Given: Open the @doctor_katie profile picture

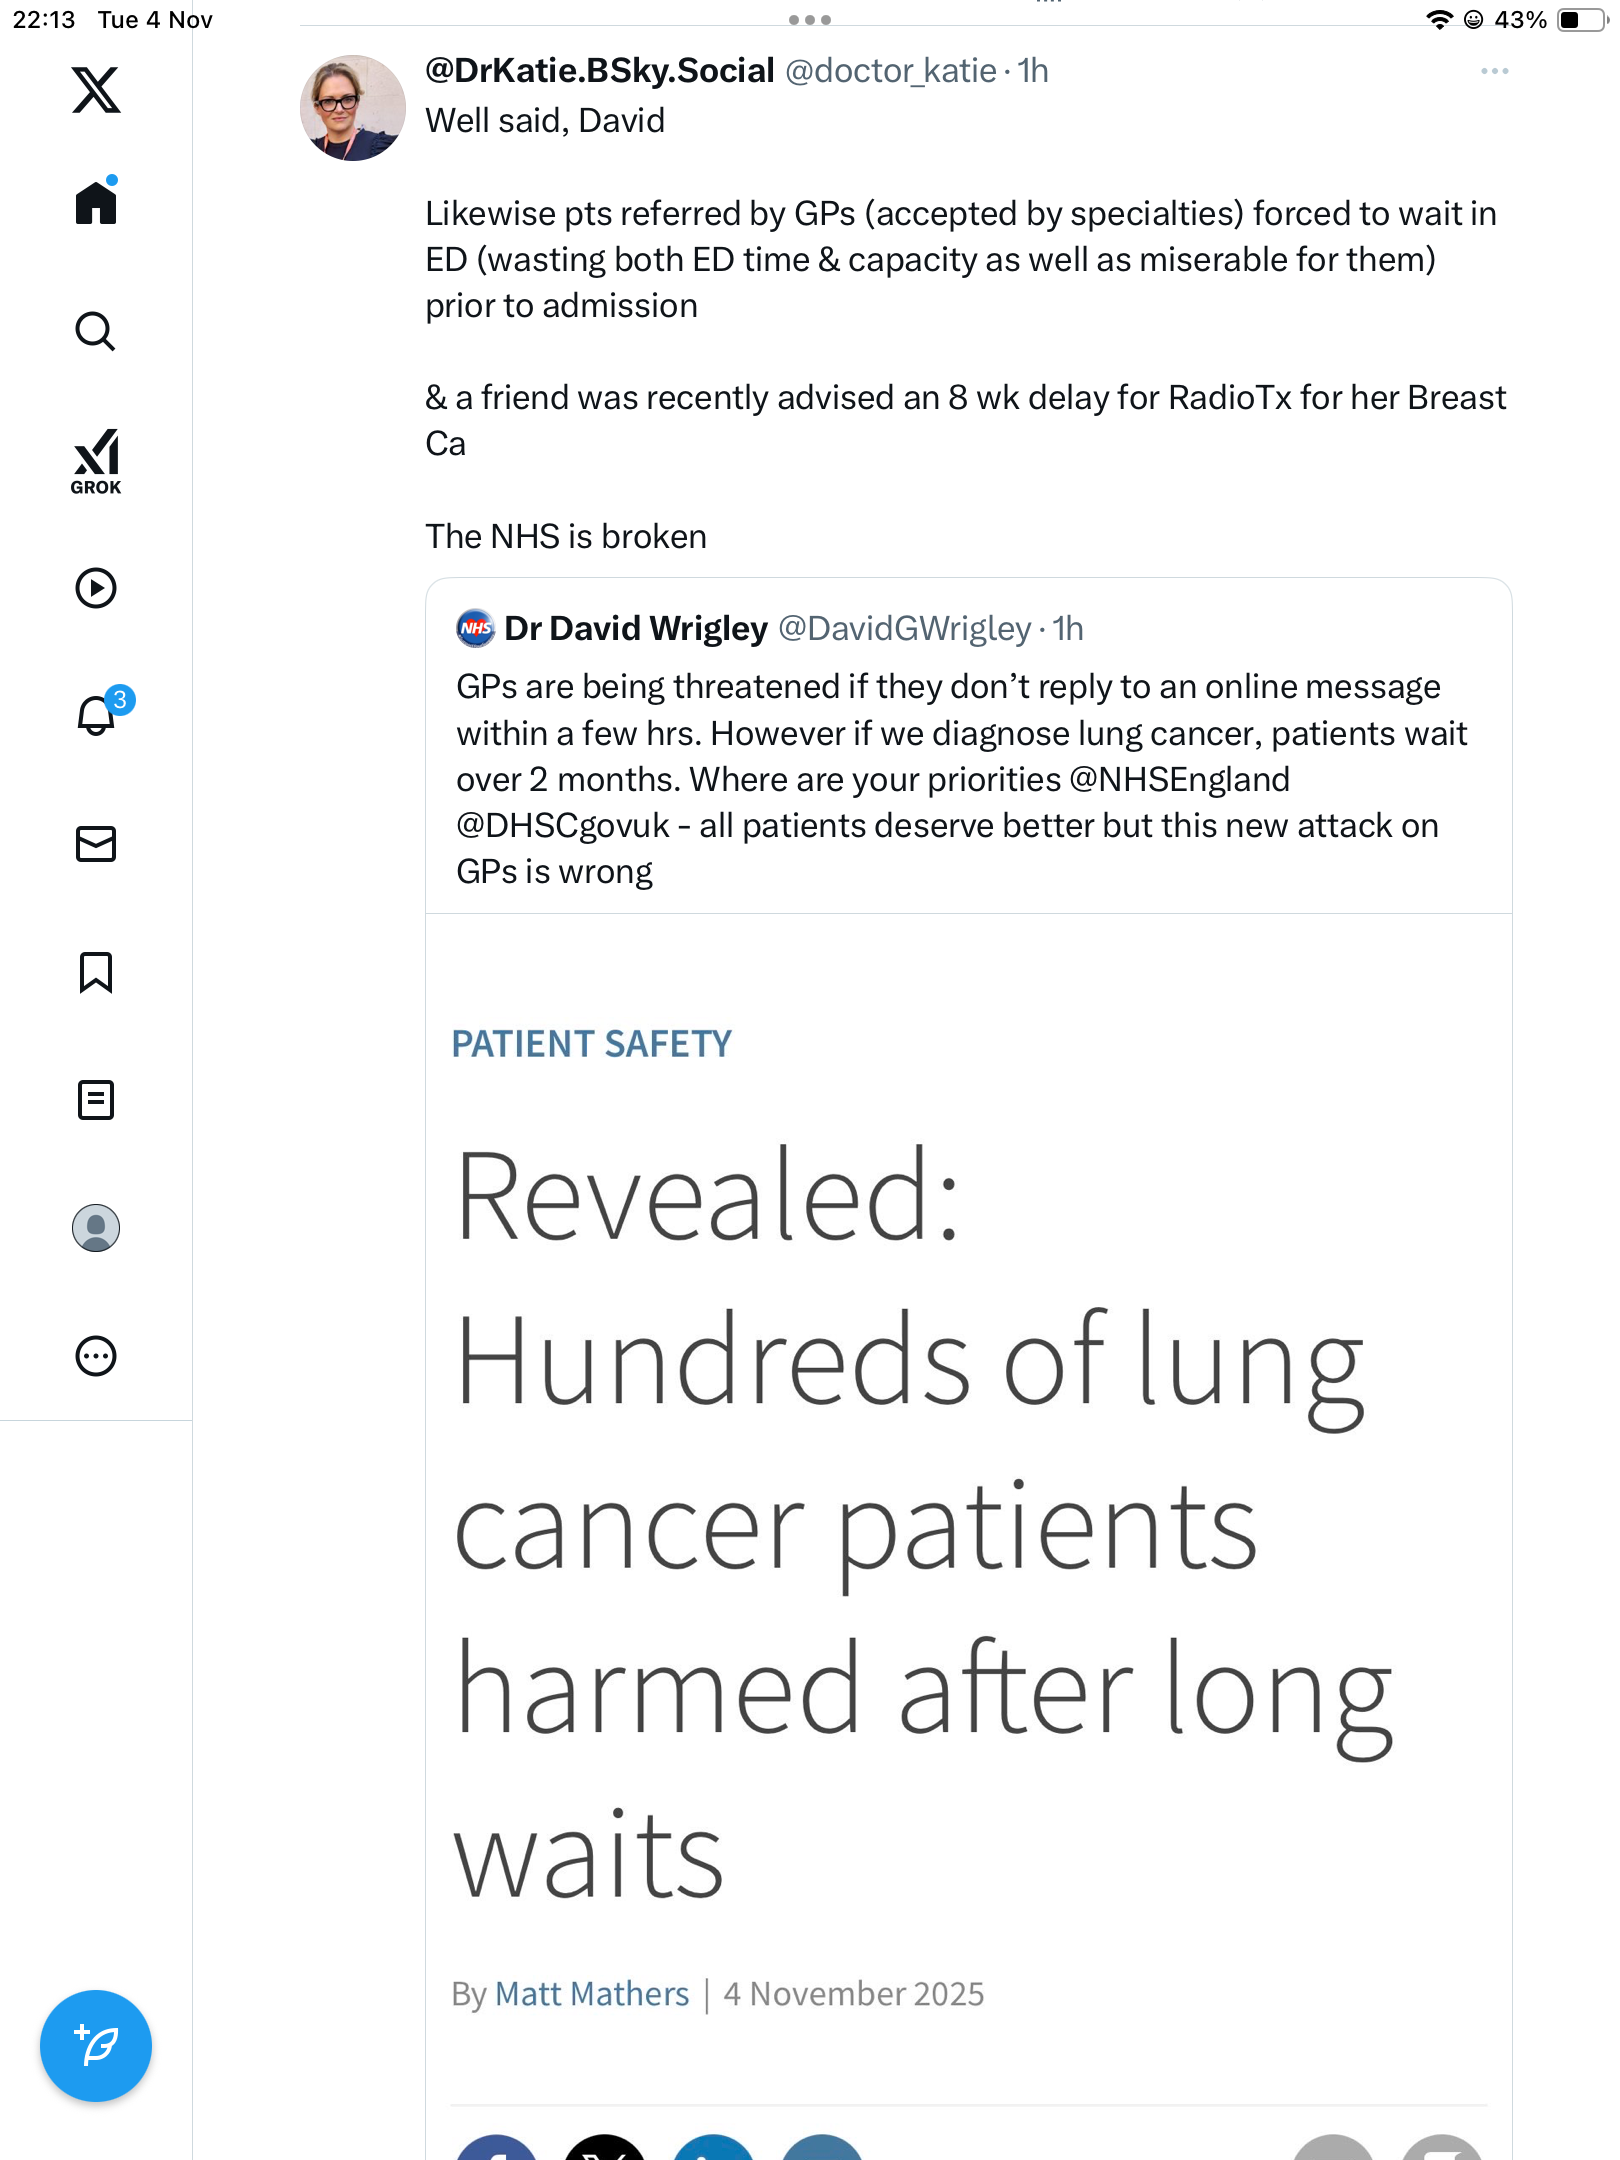Looking at the screenshot, I should [353, 108].
